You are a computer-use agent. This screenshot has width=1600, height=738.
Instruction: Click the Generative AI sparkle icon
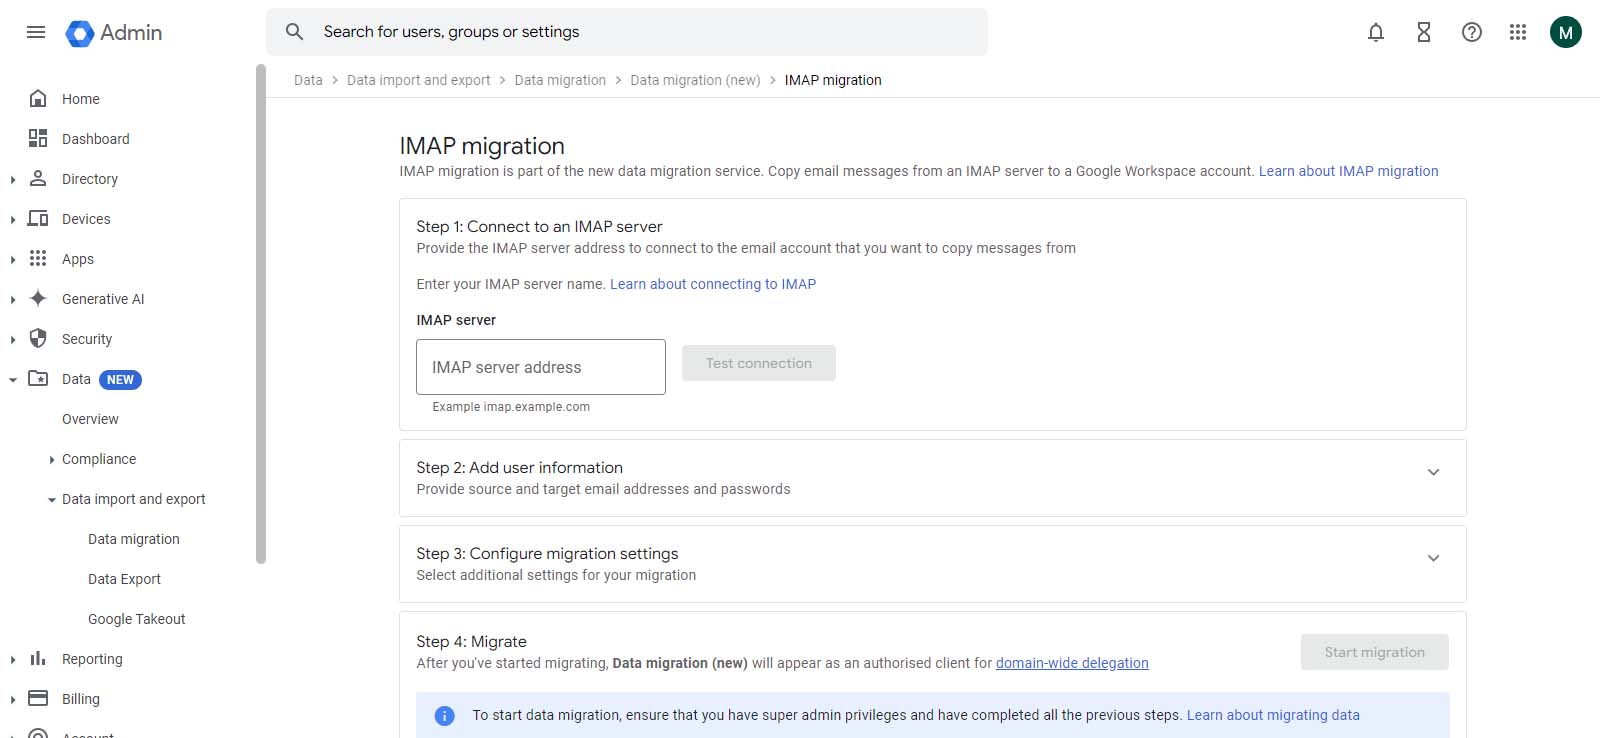38,298
